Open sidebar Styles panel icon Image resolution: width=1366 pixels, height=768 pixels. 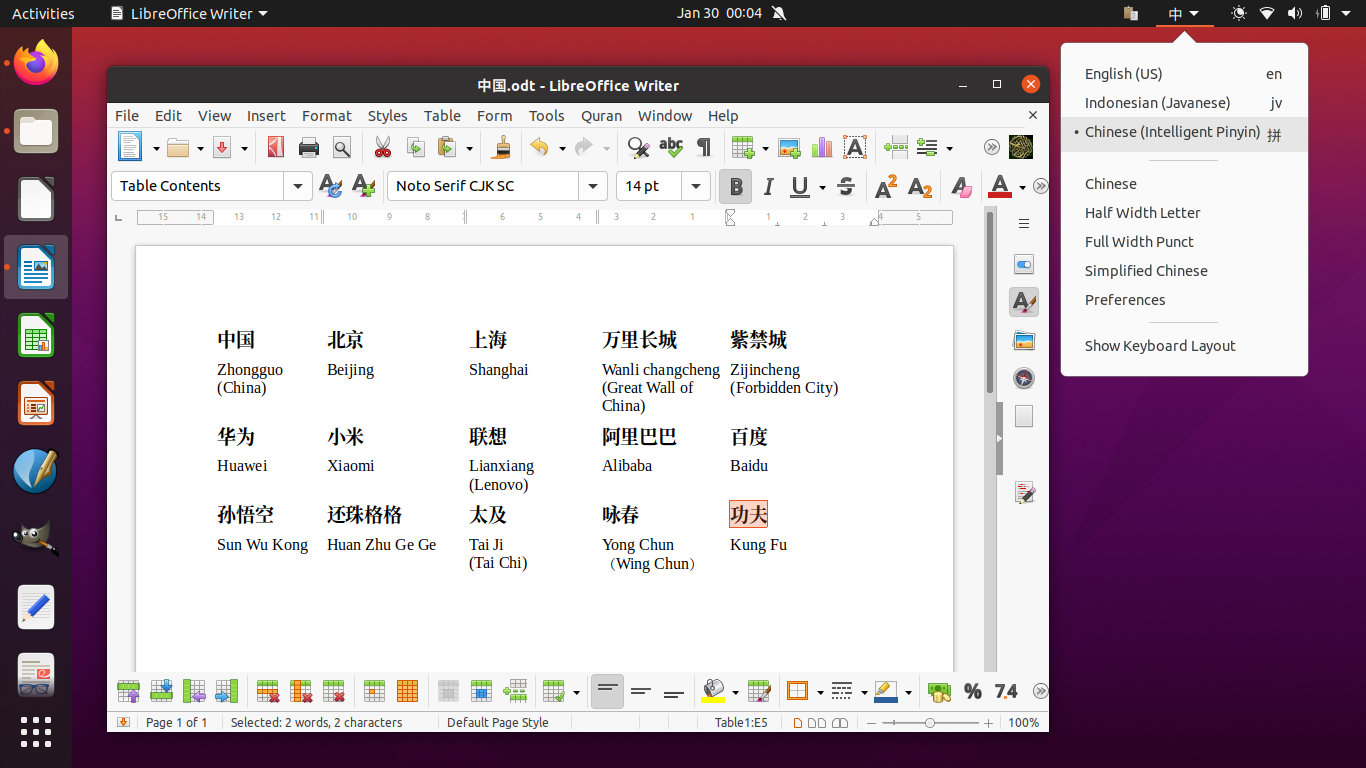point(1023,302)
